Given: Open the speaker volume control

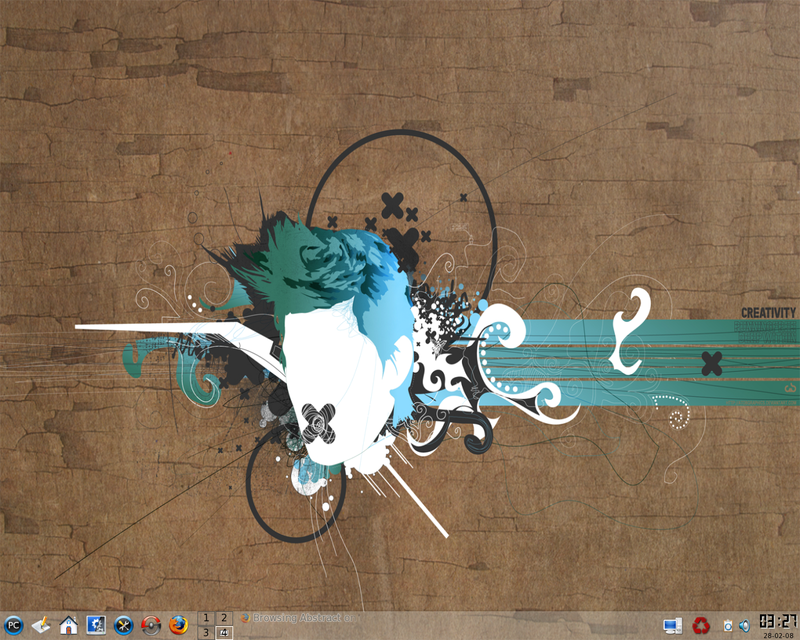Looking at the screenshot, I should (744, 625).
